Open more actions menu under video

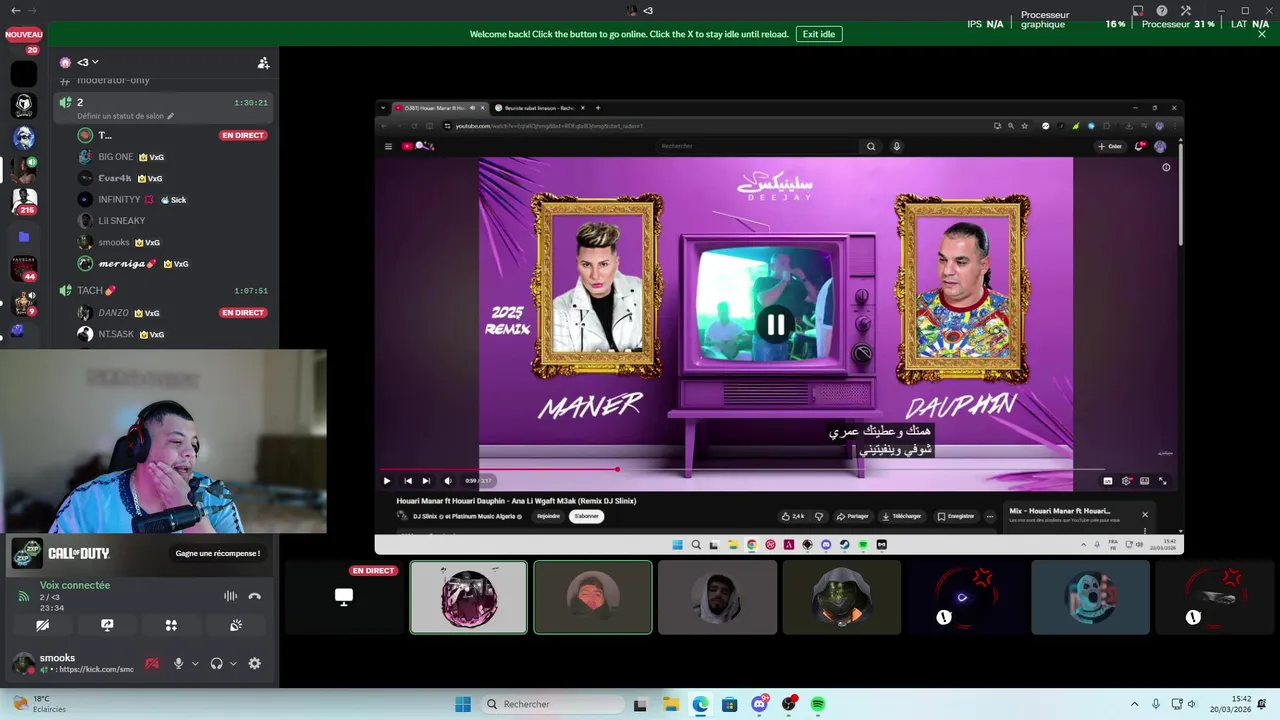(990, 516)
